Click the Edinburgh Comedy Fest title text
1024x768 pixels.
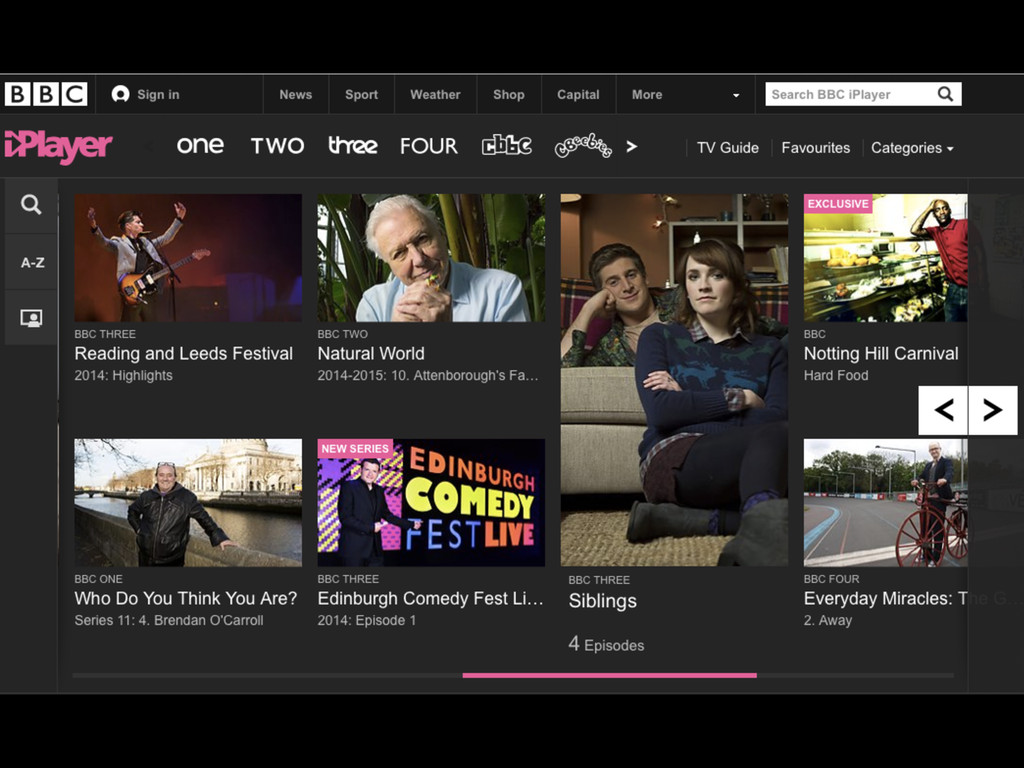pyautogui.click(x=430, y=598)
